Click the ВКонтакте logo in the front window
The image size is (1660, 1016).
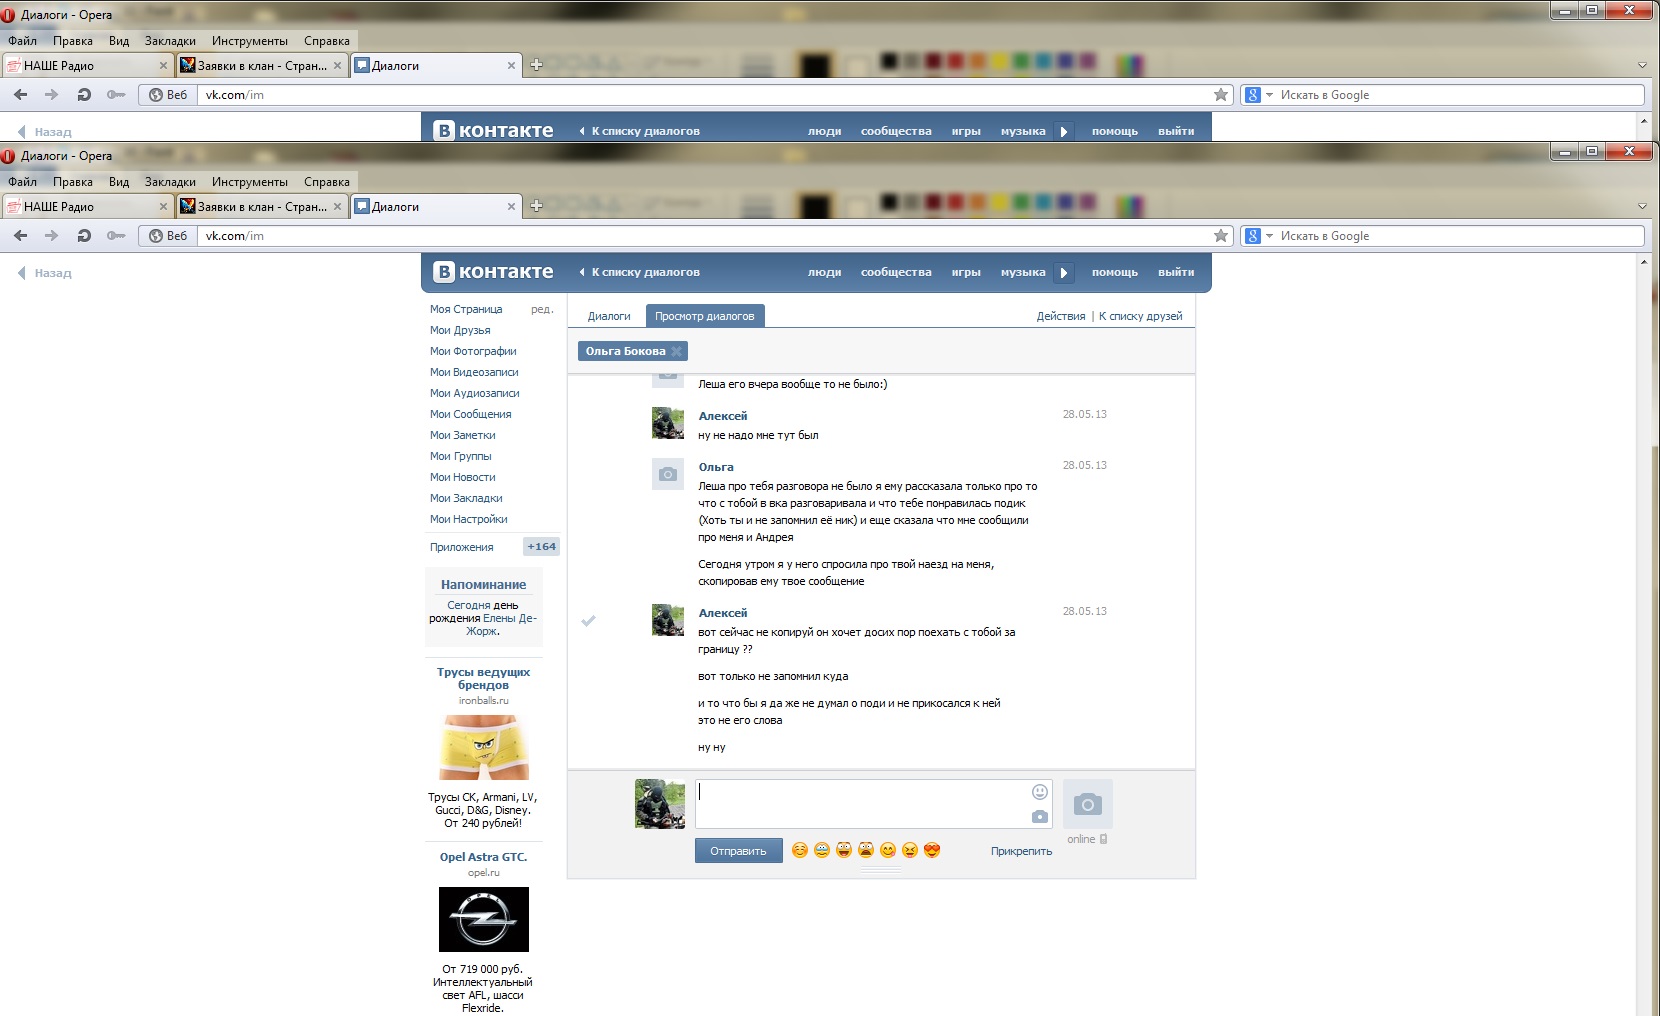(x=493, y=272)
